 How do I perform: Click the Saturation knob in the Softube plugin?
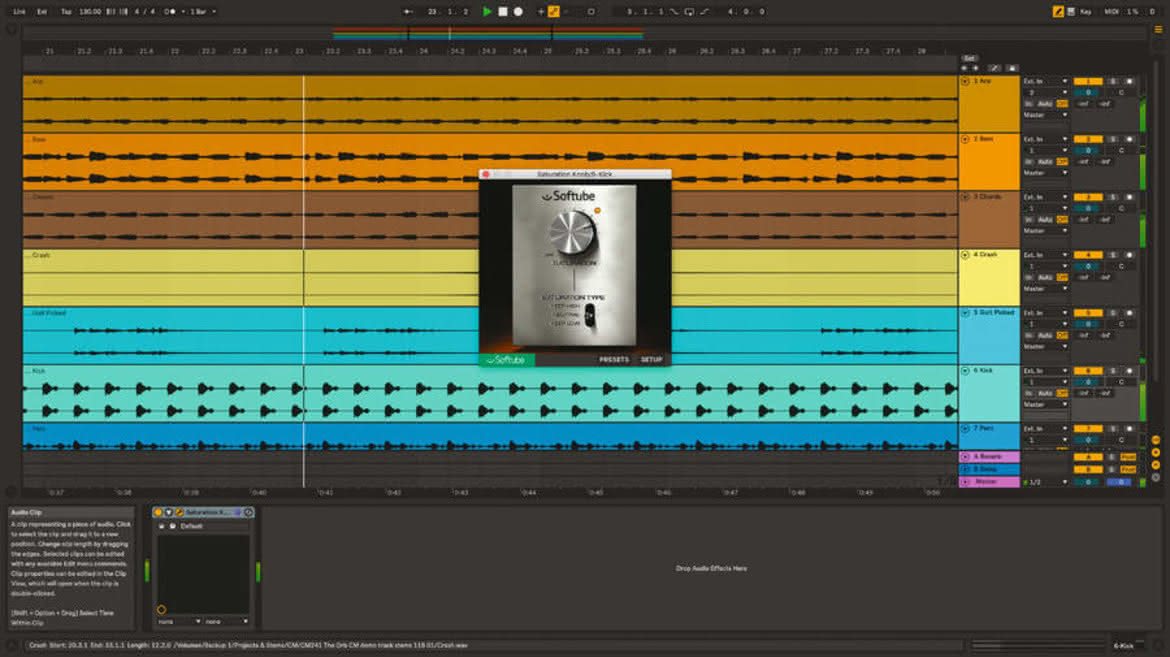(572, 231)
